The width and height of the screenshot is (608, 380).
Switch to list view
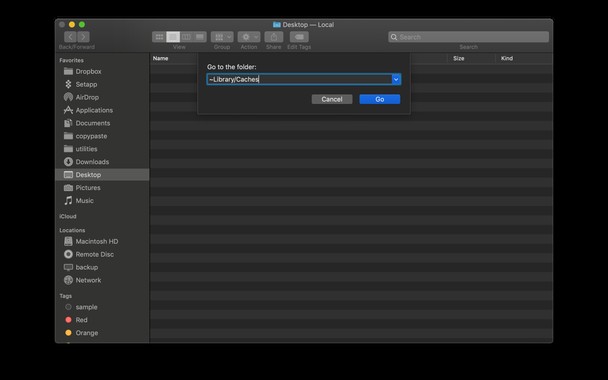tap(173, 37)
